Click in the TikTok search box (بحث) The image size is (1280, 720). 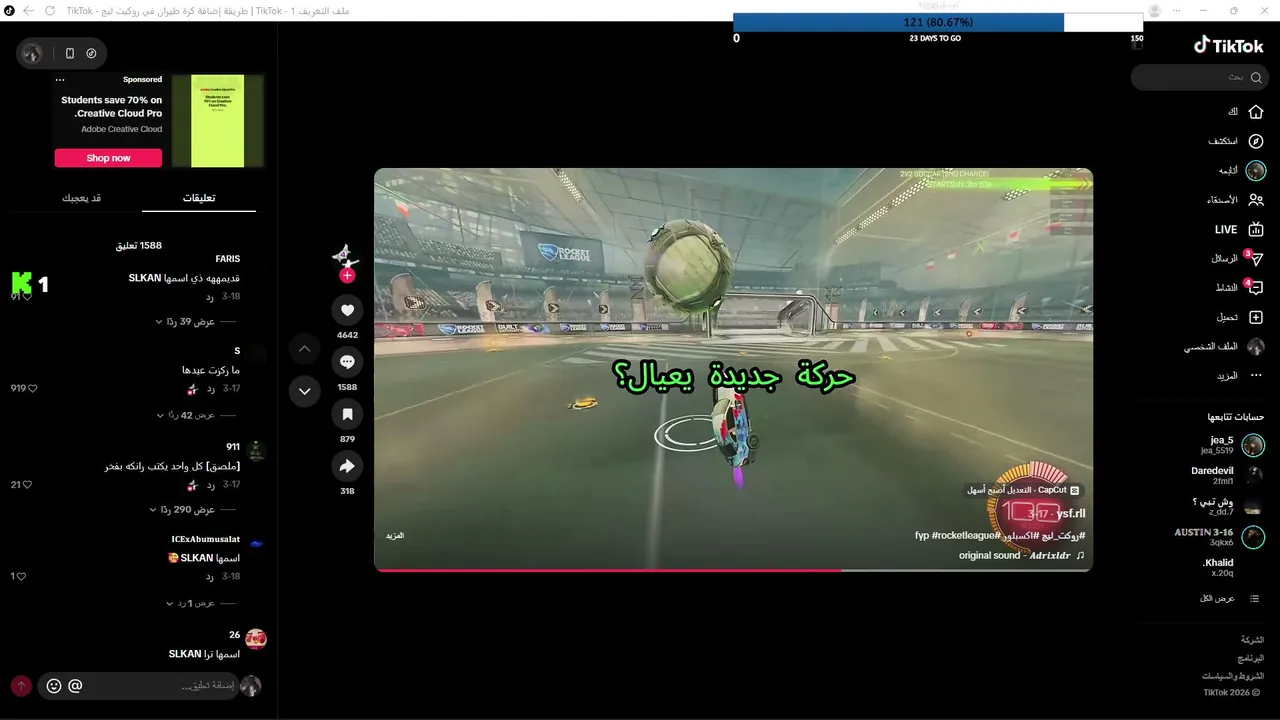coord(1198,77)
